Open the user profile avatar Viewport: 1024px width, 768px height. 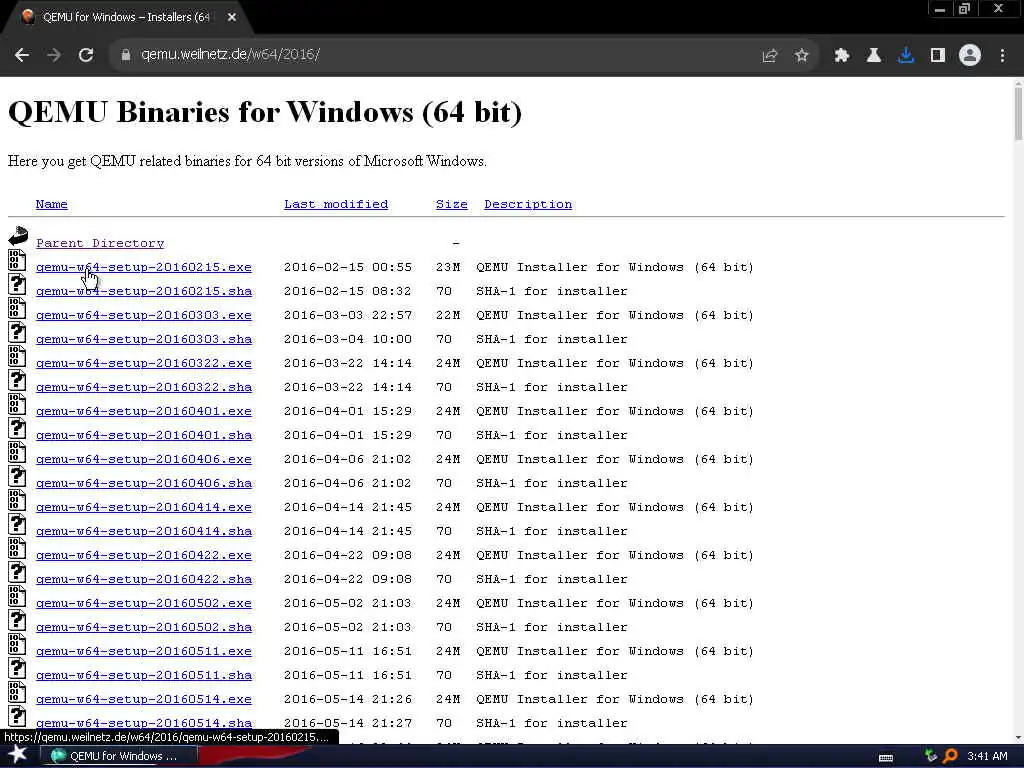coord(970,56)
